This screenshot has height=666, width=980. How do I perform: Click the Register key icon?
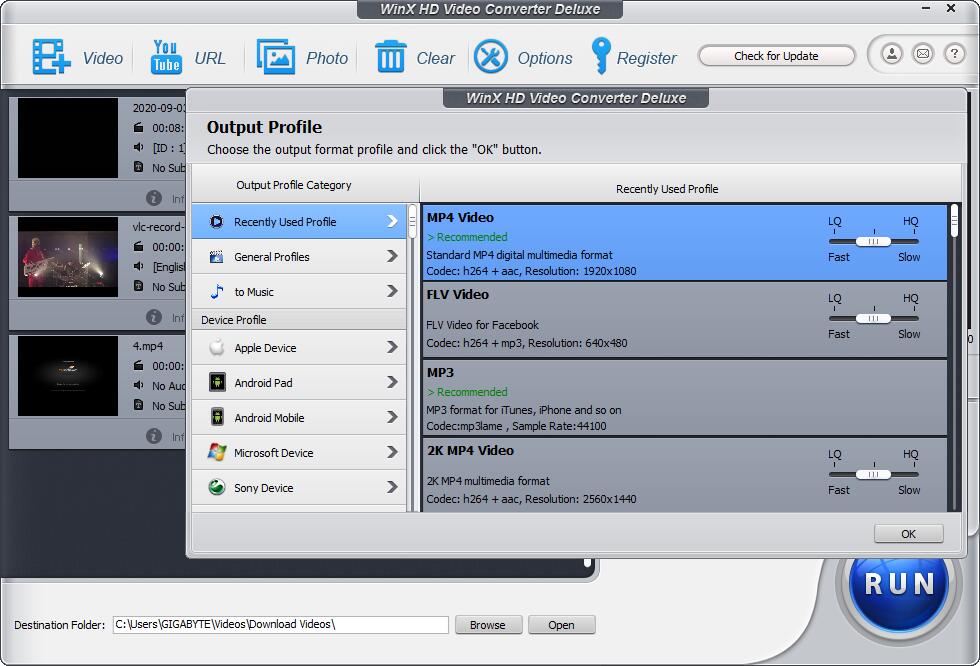(x=601, y=56)
